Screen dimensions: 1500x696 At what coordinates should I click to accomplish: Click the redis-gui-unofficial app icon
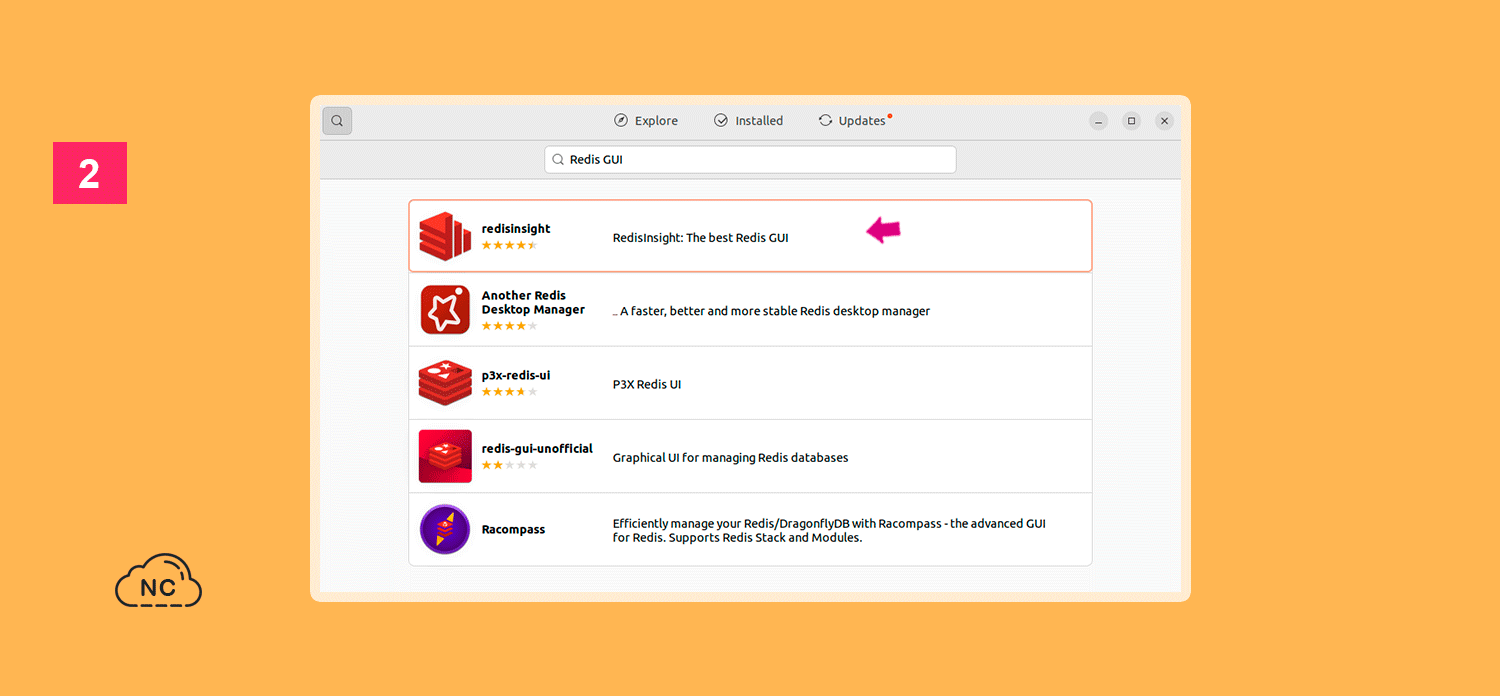pyautogui.click(x=445, y=456)
